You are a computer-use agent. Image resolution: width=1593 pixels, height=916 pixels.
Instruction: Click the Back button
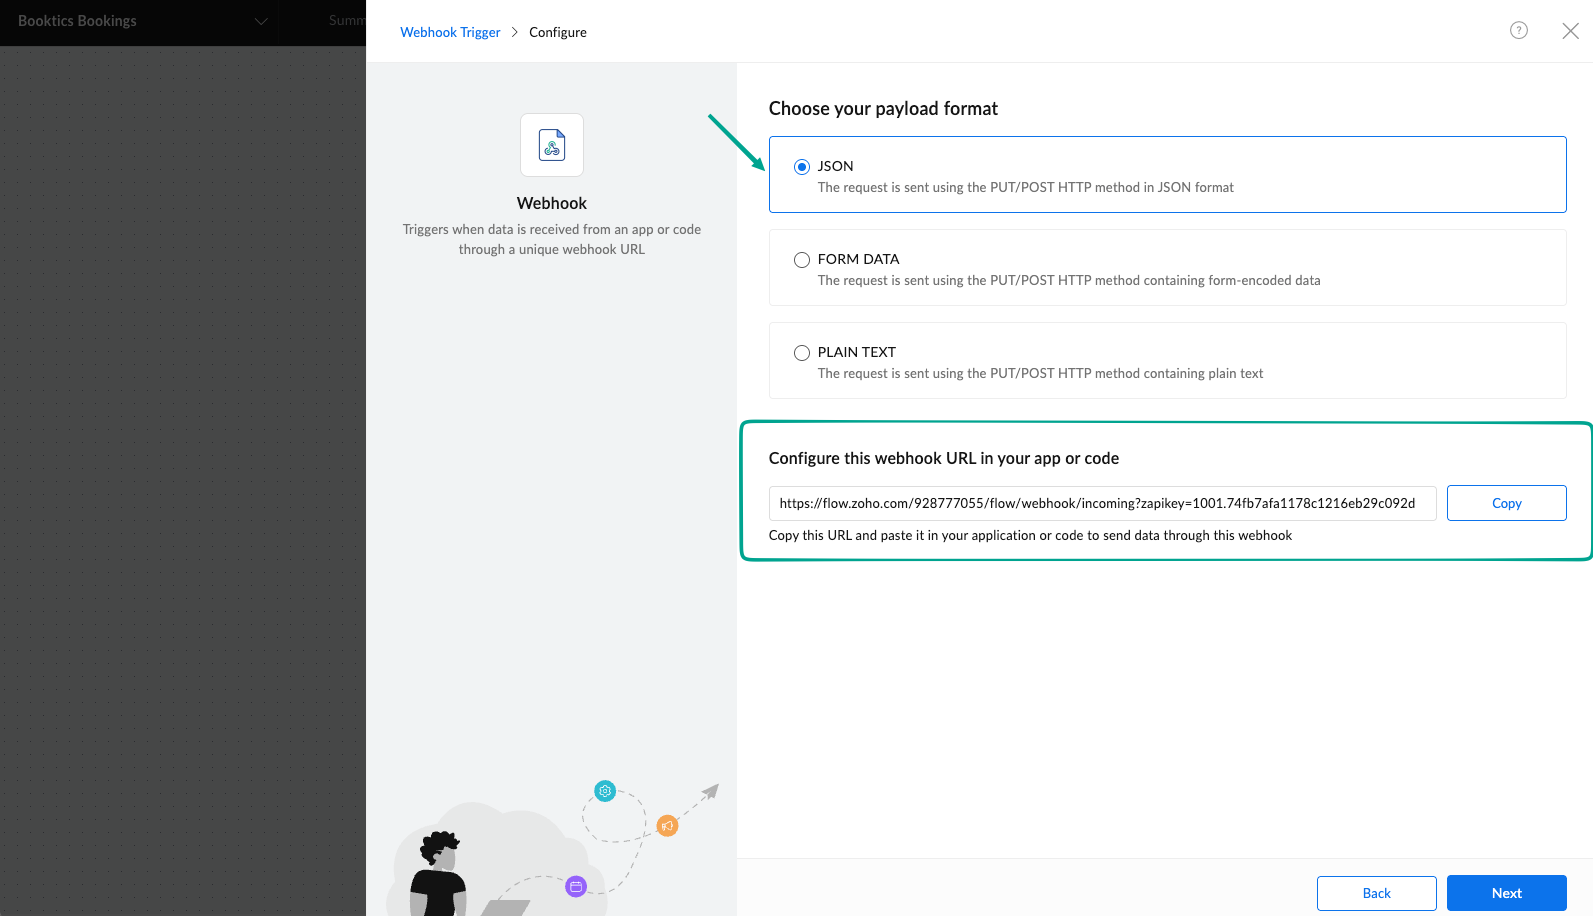[1376, 893]
